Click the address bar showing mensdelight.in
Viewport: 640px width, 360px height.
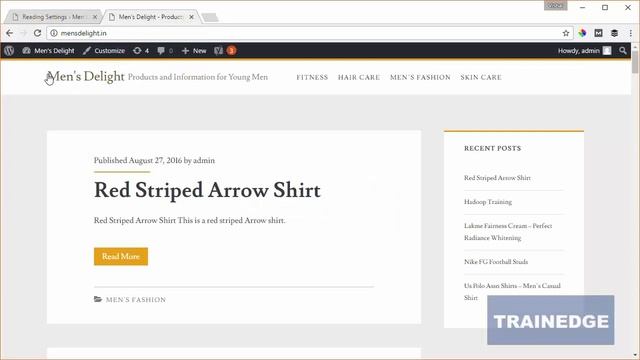[306, 33]
